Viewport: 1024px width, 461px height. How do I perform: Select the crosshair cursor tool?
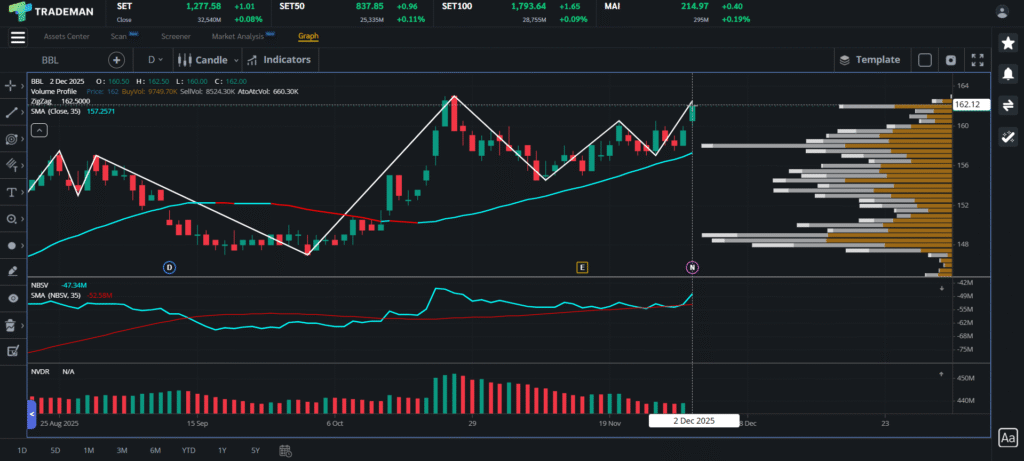tap(12, 86)
